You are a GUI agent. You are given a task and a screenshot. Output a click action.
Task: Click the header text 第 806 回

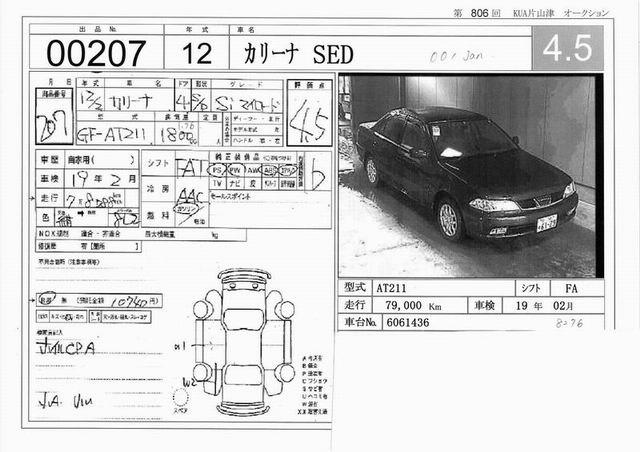[477, 13]
